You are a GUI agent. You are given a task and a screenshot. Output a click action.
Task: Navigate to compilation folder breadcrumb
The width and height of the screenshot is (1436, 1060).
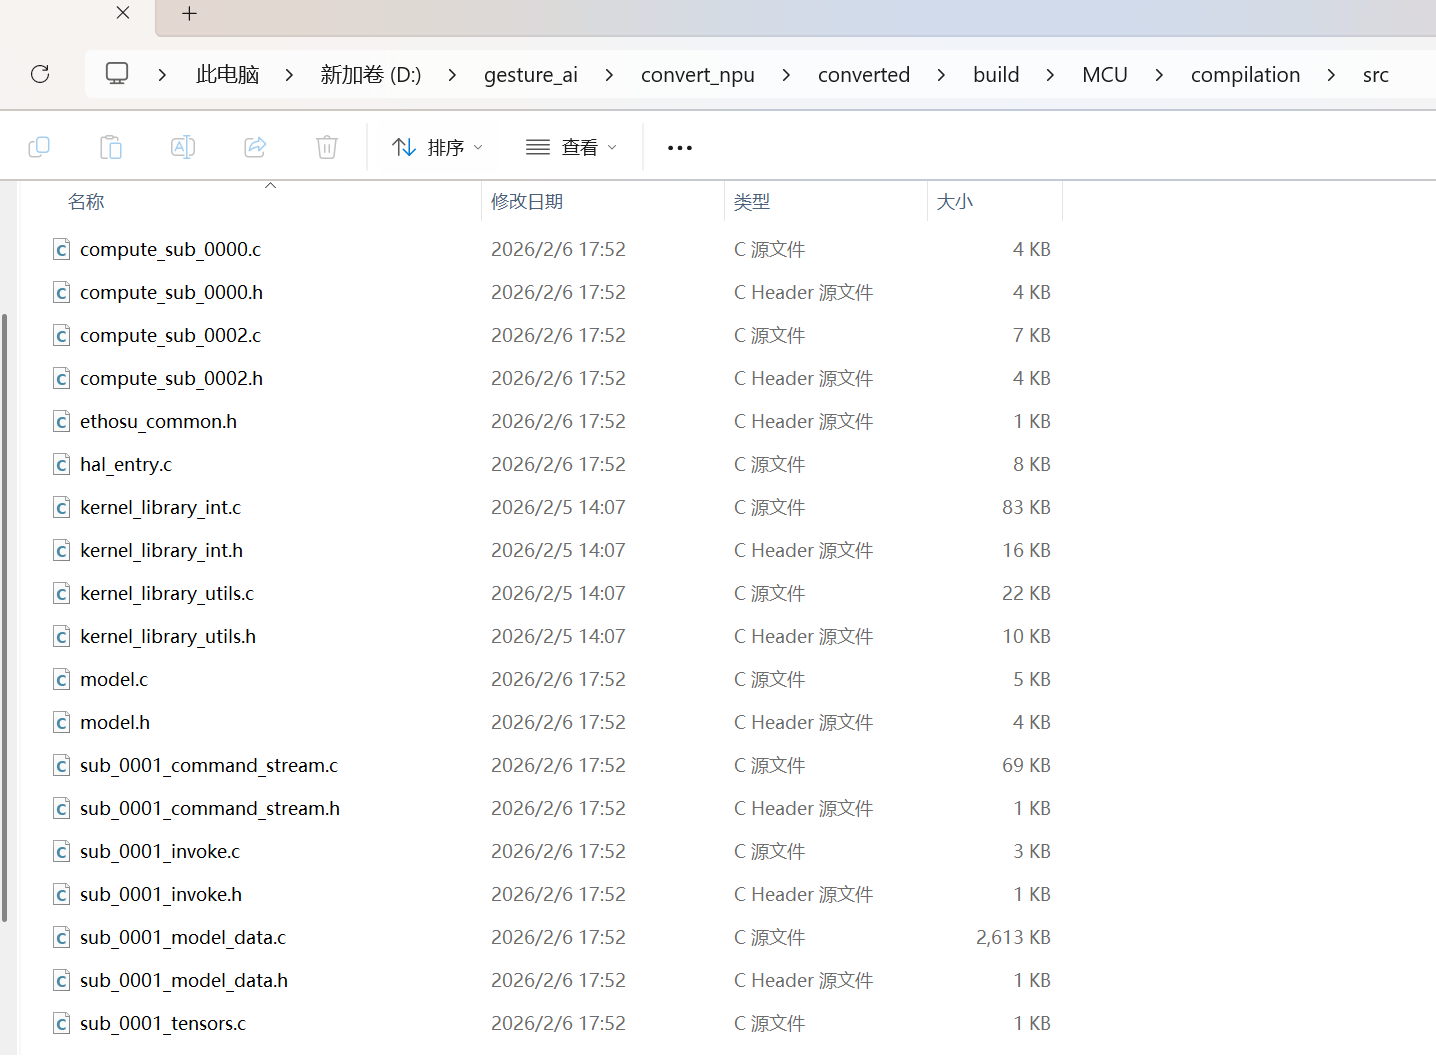pos(1246,75)
